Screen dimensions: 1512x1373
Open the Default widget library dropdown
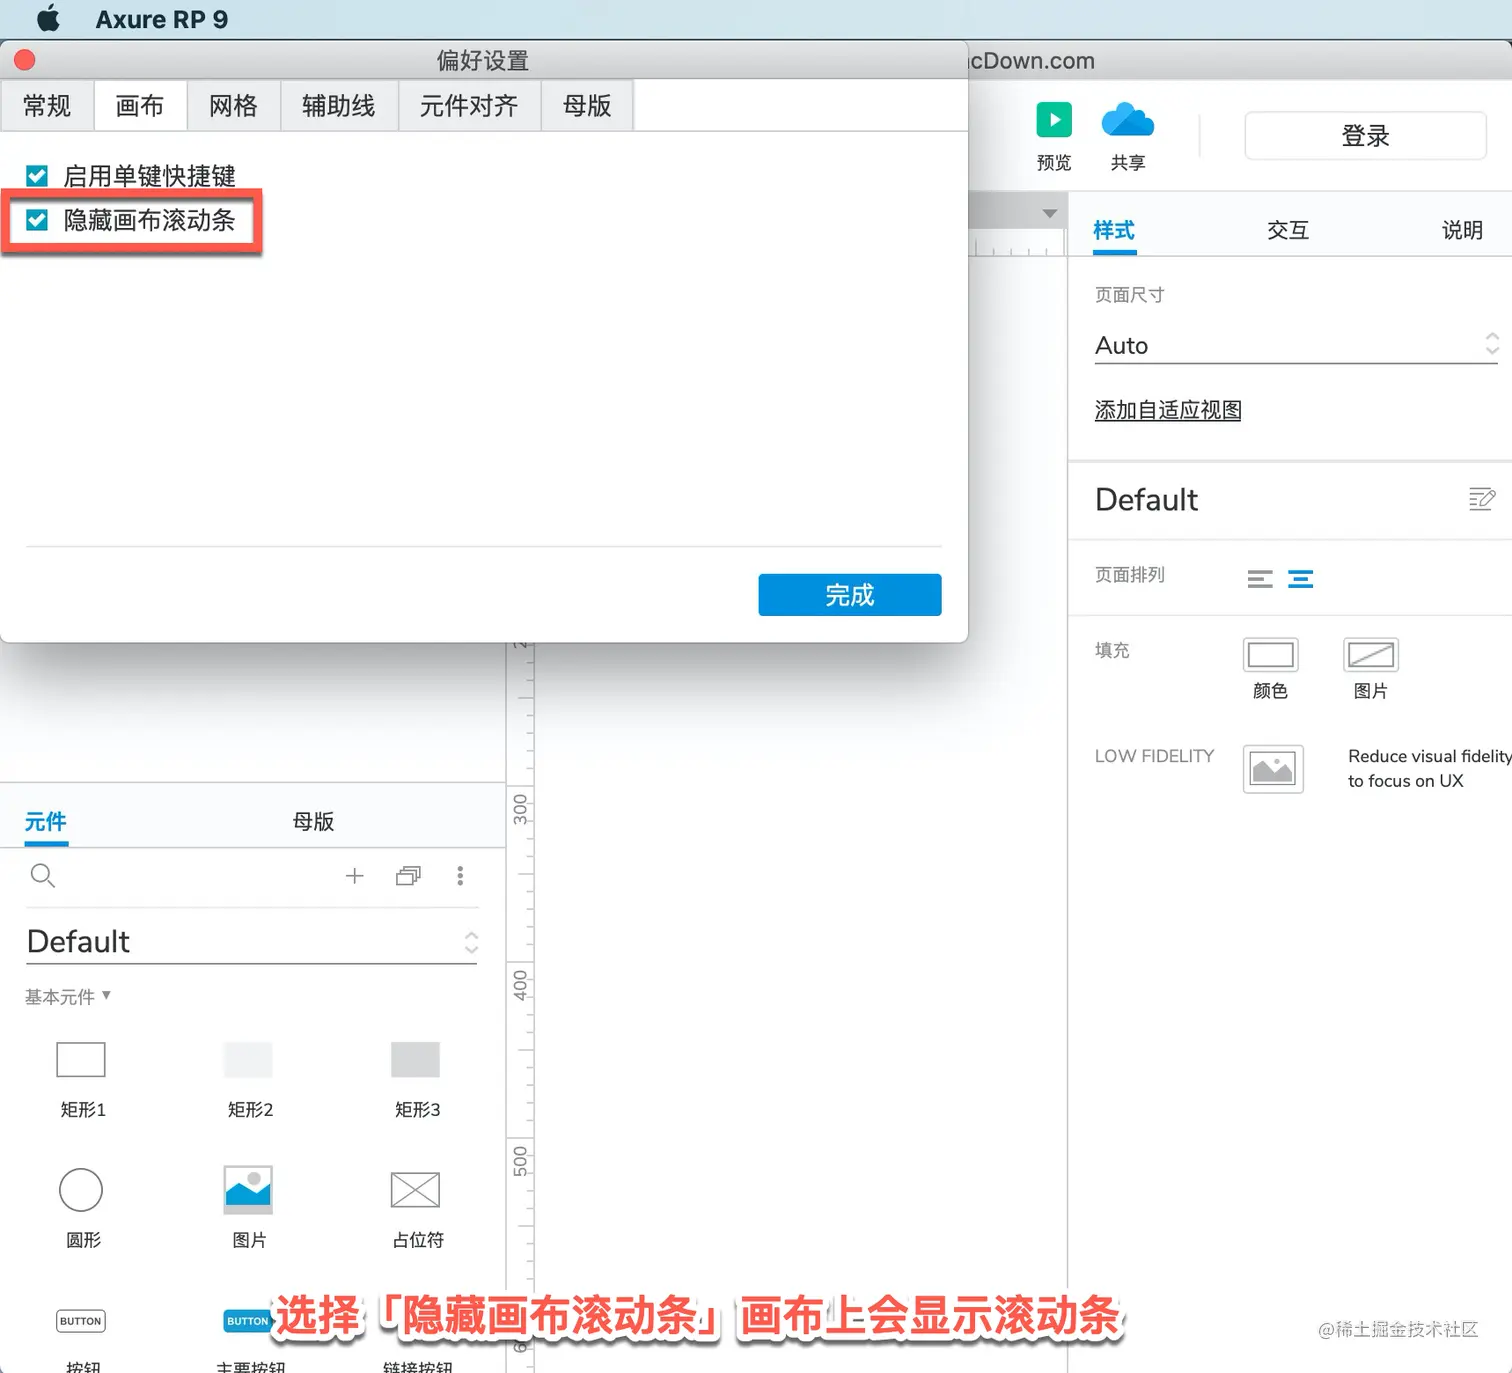pos(252,942)
